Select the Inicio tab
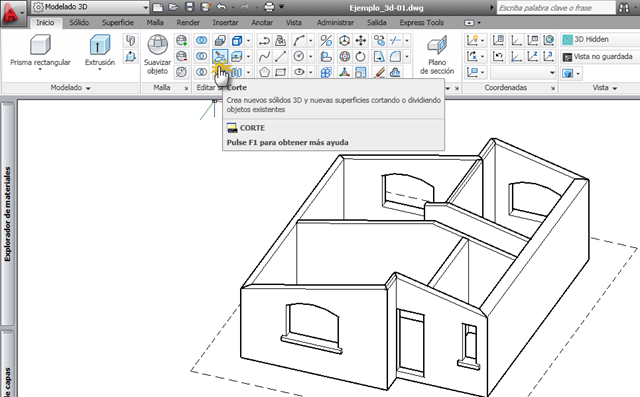 point(45,23)
